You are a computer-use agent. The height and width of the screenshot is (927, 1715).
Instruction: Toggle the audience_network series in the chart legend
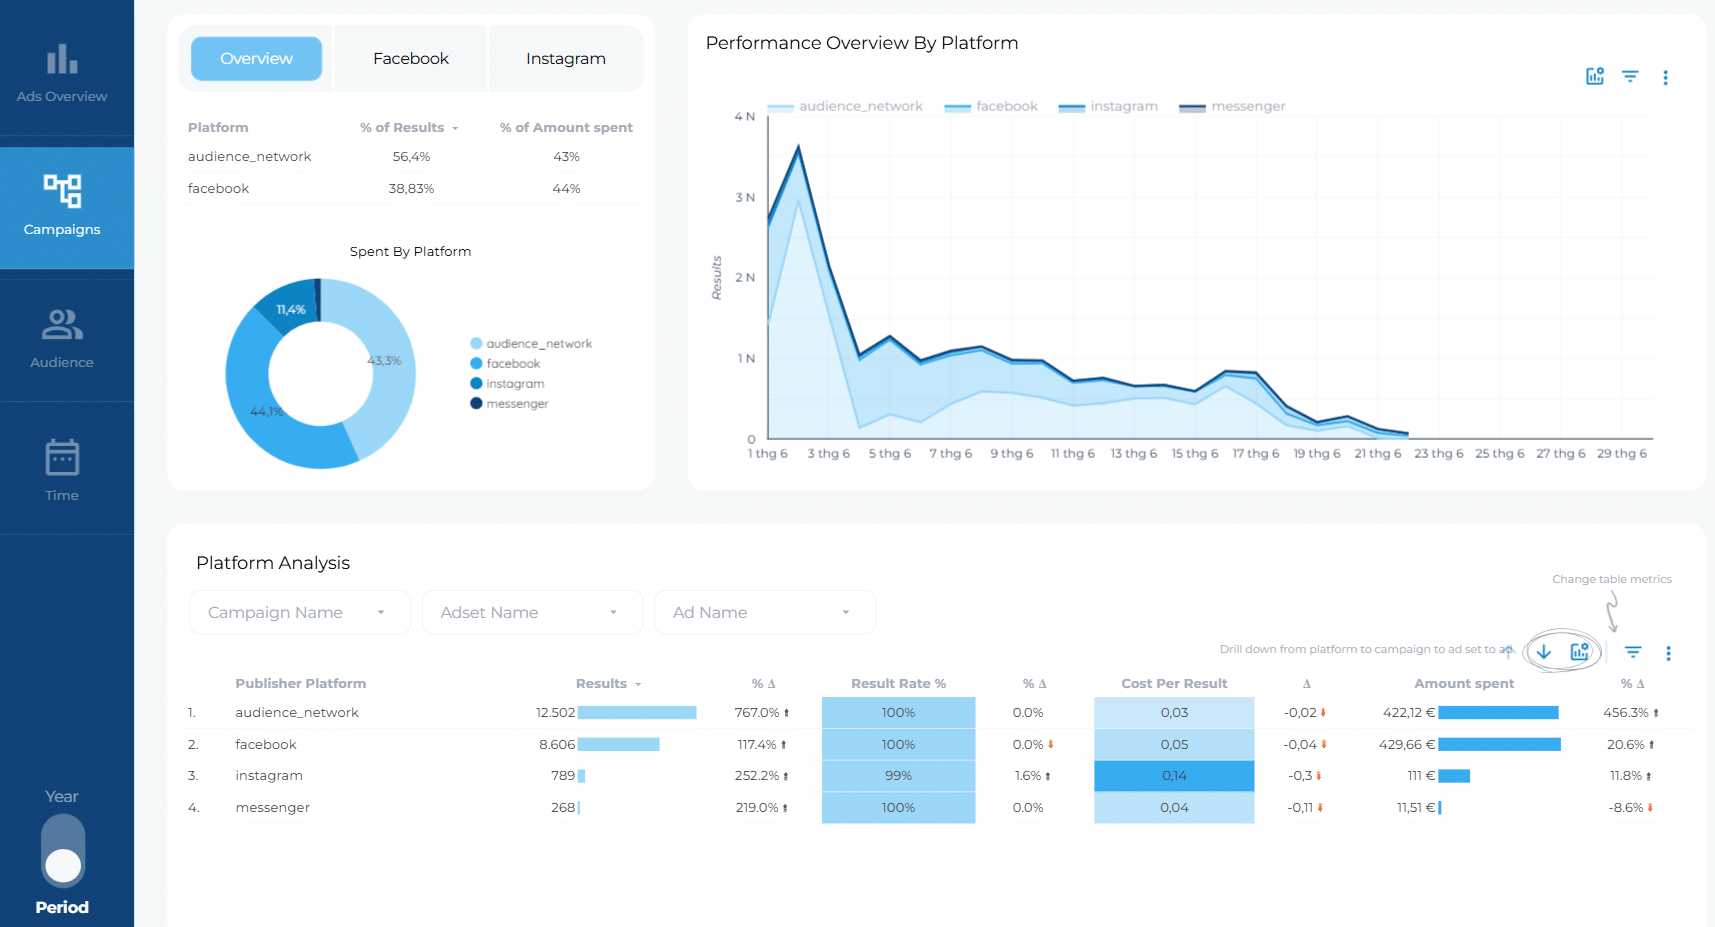pos(845,106)
